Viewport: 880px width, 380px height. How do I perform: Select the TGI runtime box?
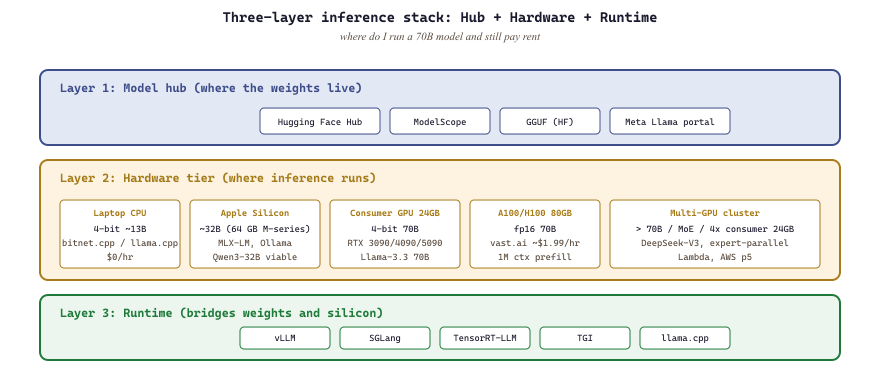tap(585, 338)
